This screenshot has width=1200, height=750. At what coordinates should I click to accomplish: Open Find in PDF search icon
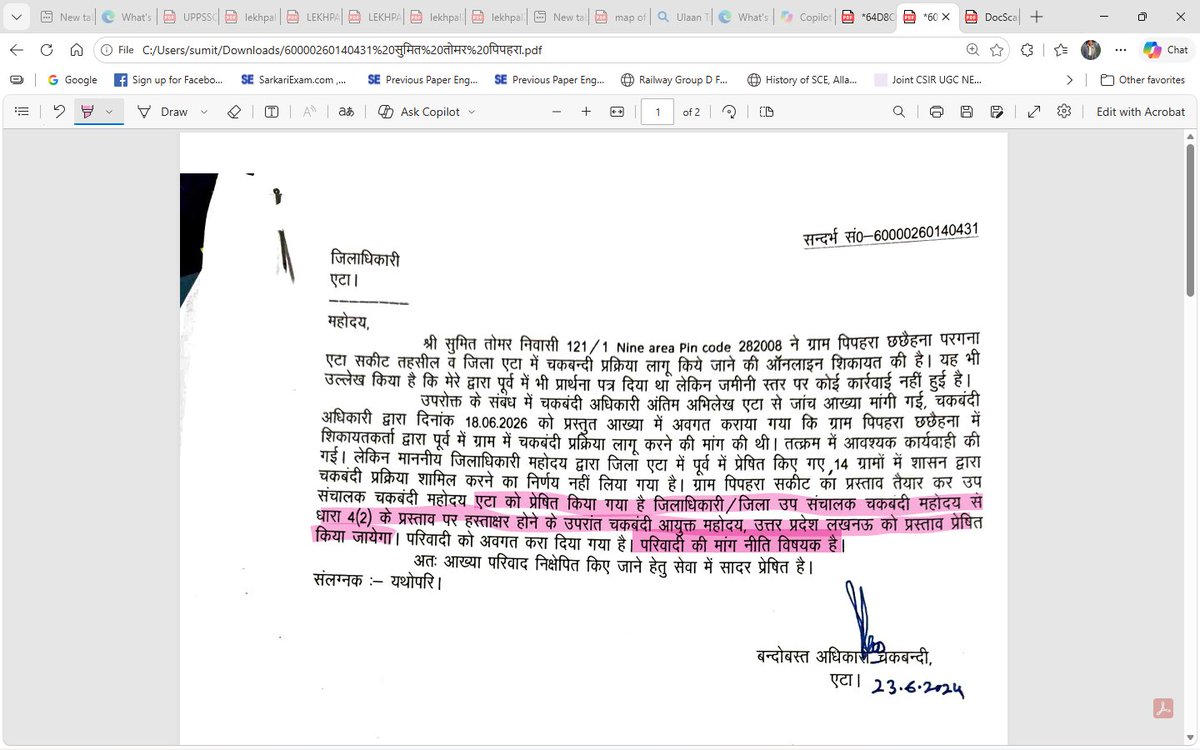click(900, 112)
